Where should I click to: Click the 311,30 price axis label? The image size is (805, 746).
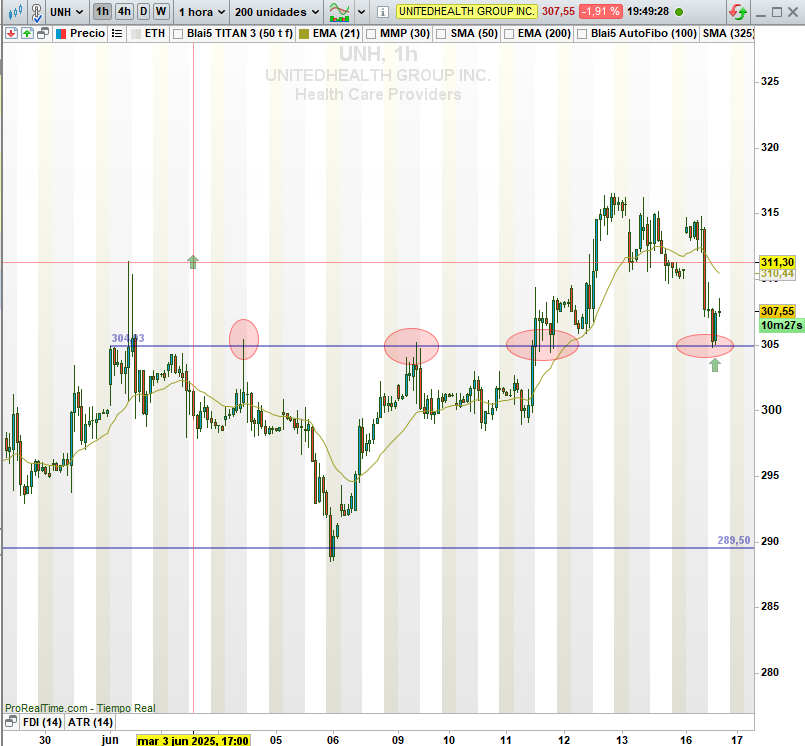point(777,262)
